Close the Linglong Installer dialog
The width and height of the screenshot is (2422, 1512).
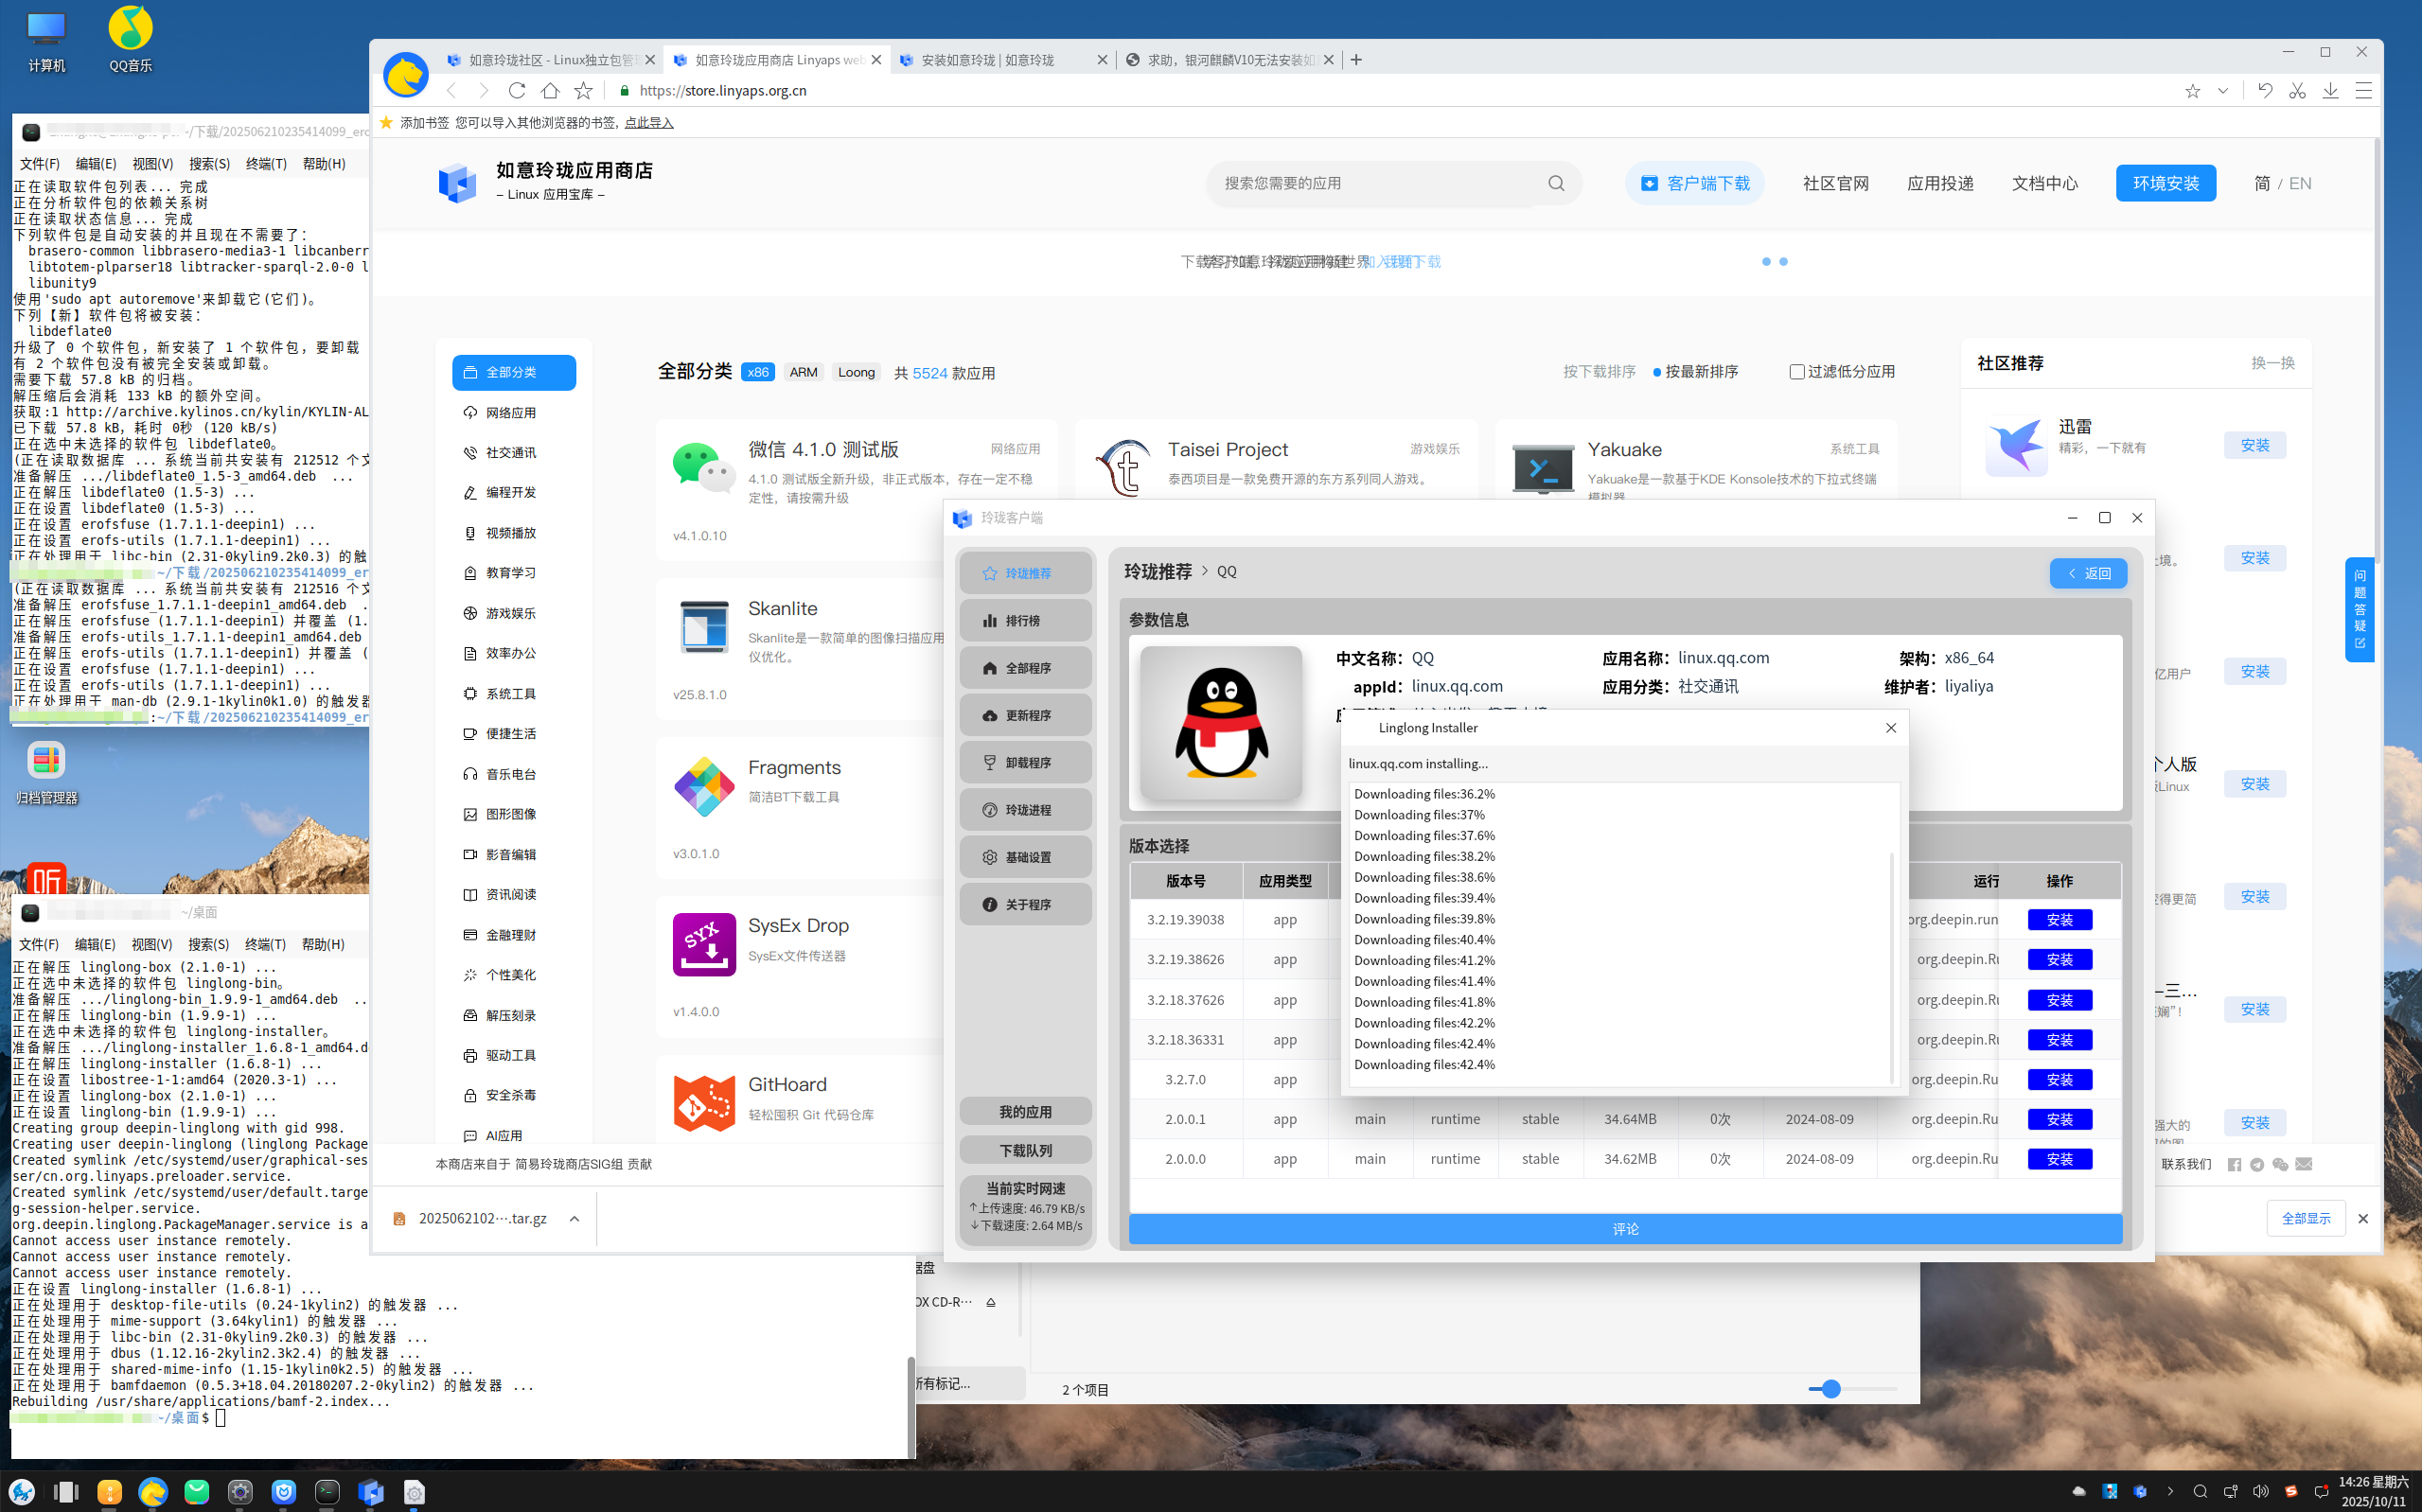(x=1890, y=728)
